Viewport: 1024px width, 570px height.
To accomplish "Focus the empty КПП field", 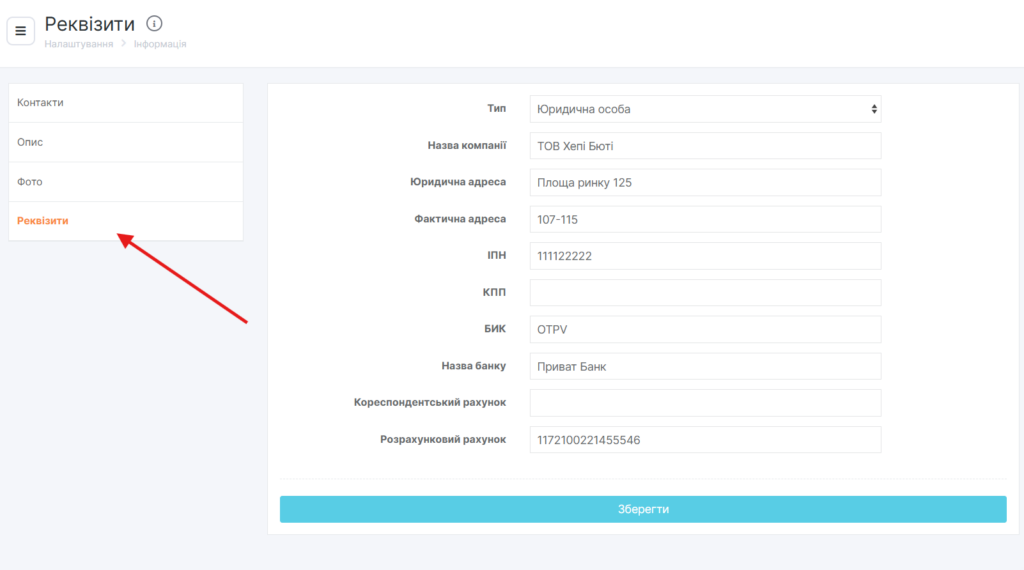I will 705,293.
